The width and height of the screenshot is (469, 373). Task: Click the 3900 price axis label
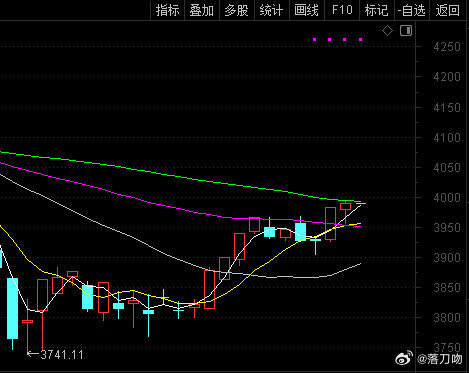[x=447, y=258]
